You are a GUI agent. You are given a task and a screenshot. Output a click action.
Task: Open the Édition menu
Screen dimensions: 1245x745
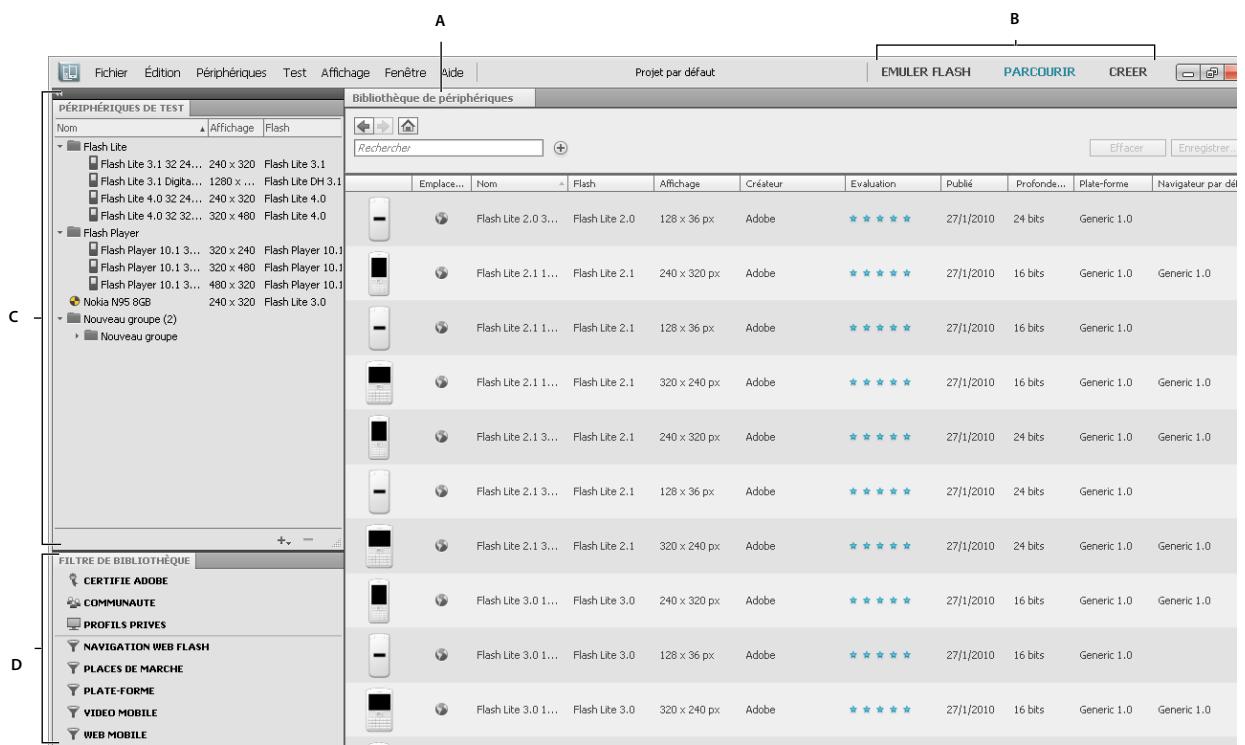coord(165,73)
